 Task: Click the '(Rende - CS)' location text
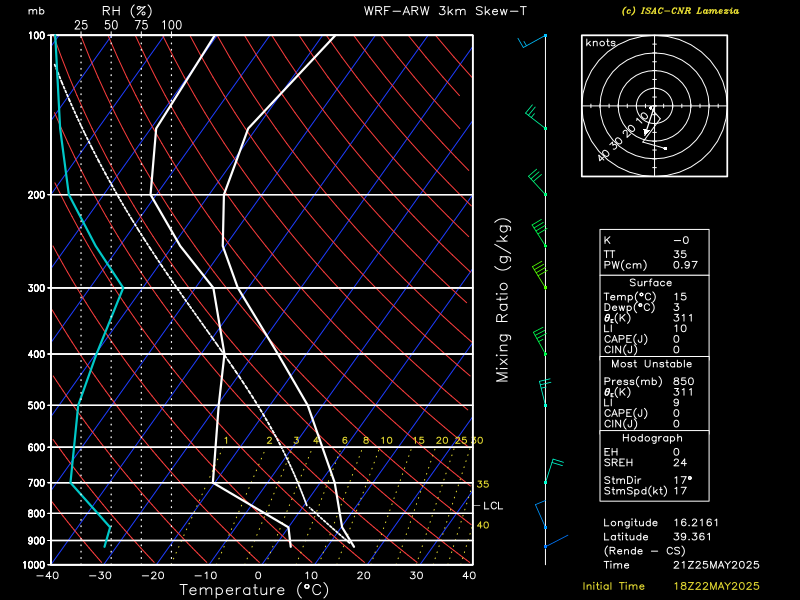645,551
